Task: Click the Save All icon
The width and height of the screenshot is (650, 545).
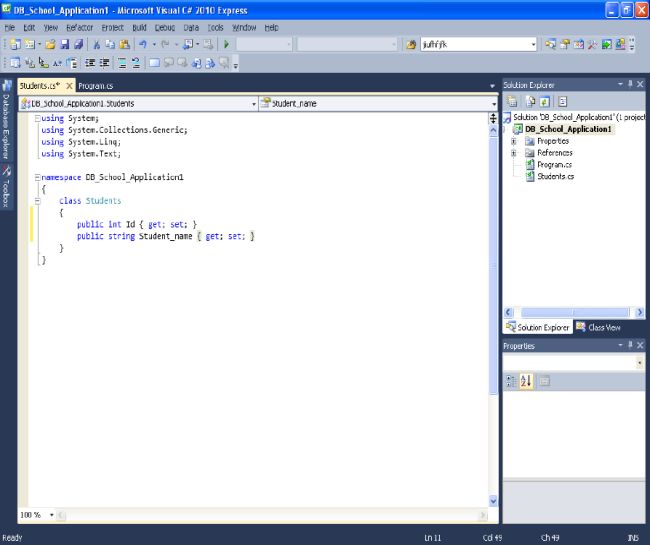Action: tap(78, 44)
